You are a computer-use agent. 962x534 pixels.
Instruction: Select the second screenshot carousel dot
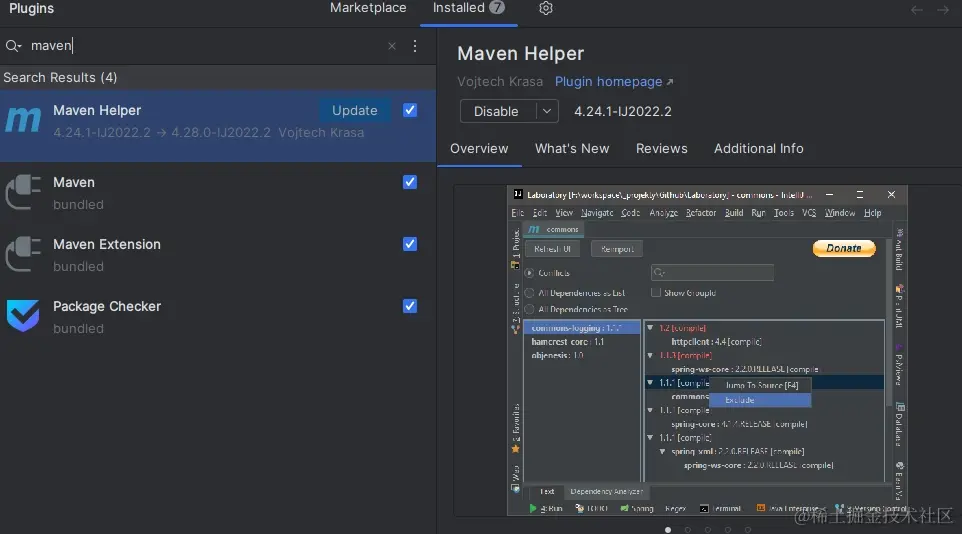tap(688, 530)
